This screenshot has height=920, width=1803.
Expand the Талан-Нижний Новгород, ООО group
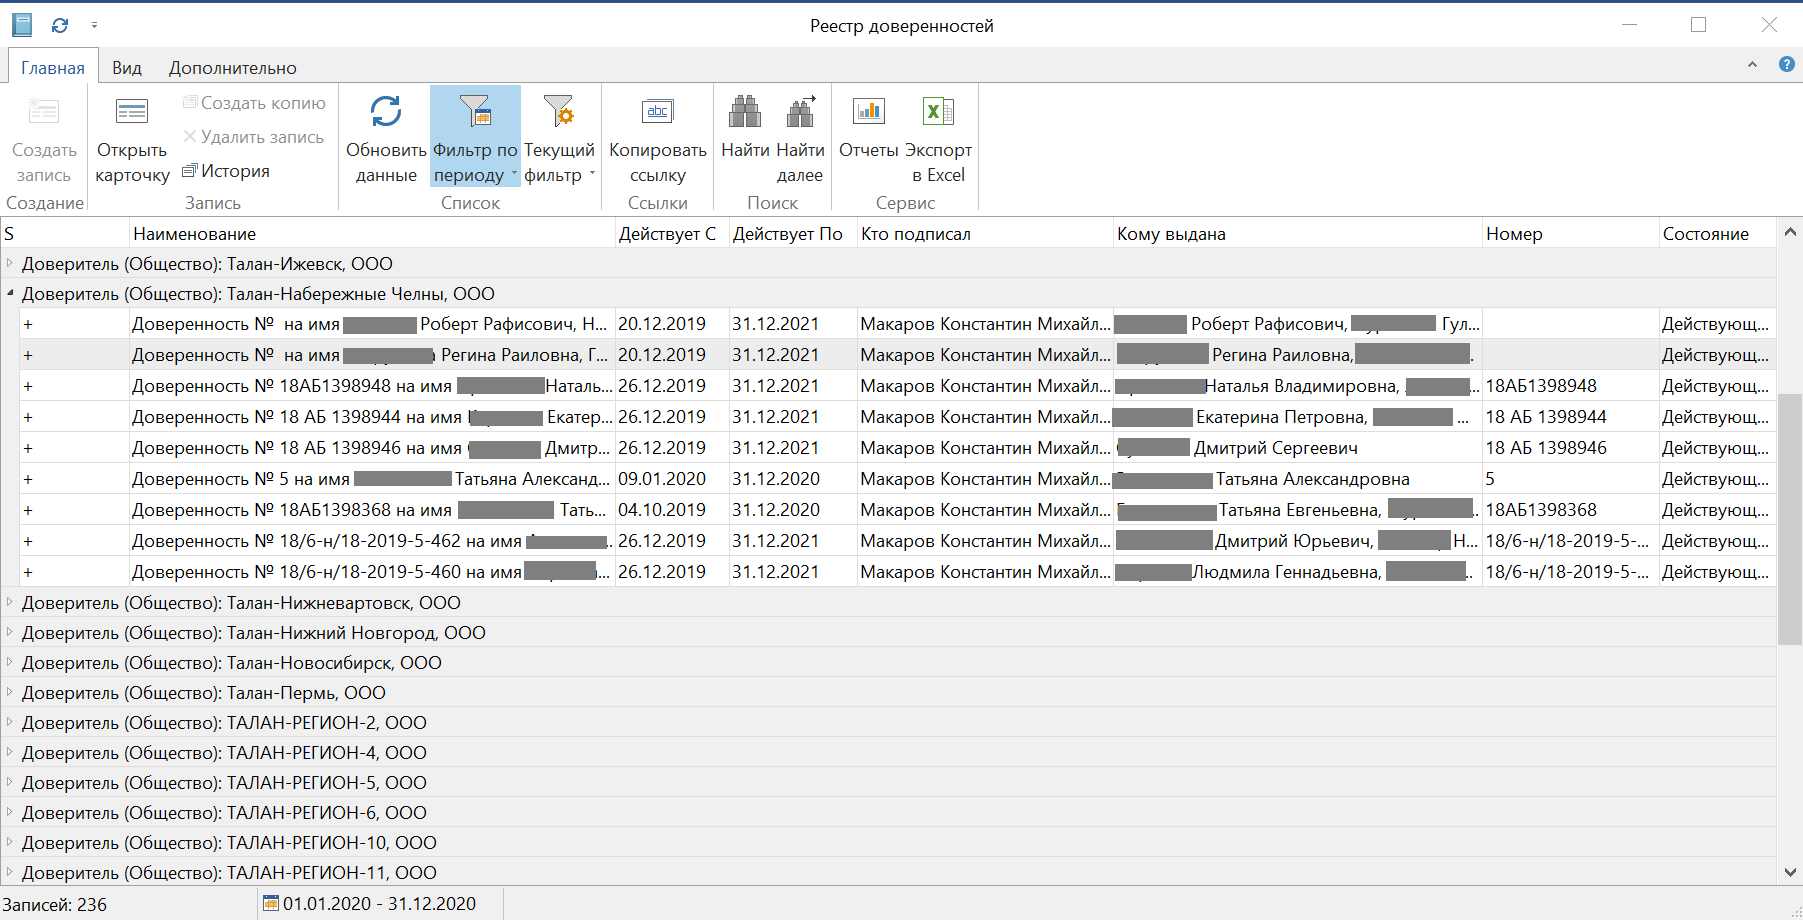click(10, 632)
